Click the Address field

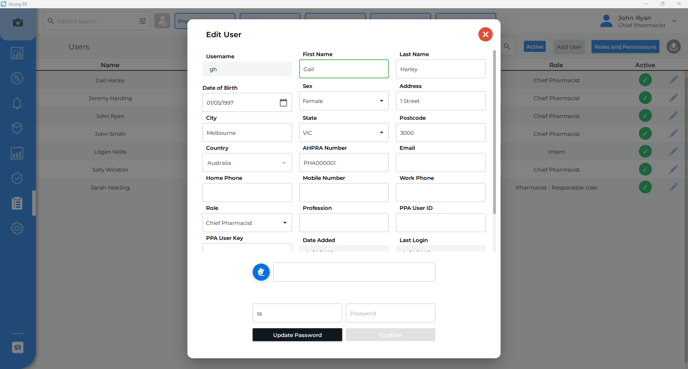pos(441,101)
